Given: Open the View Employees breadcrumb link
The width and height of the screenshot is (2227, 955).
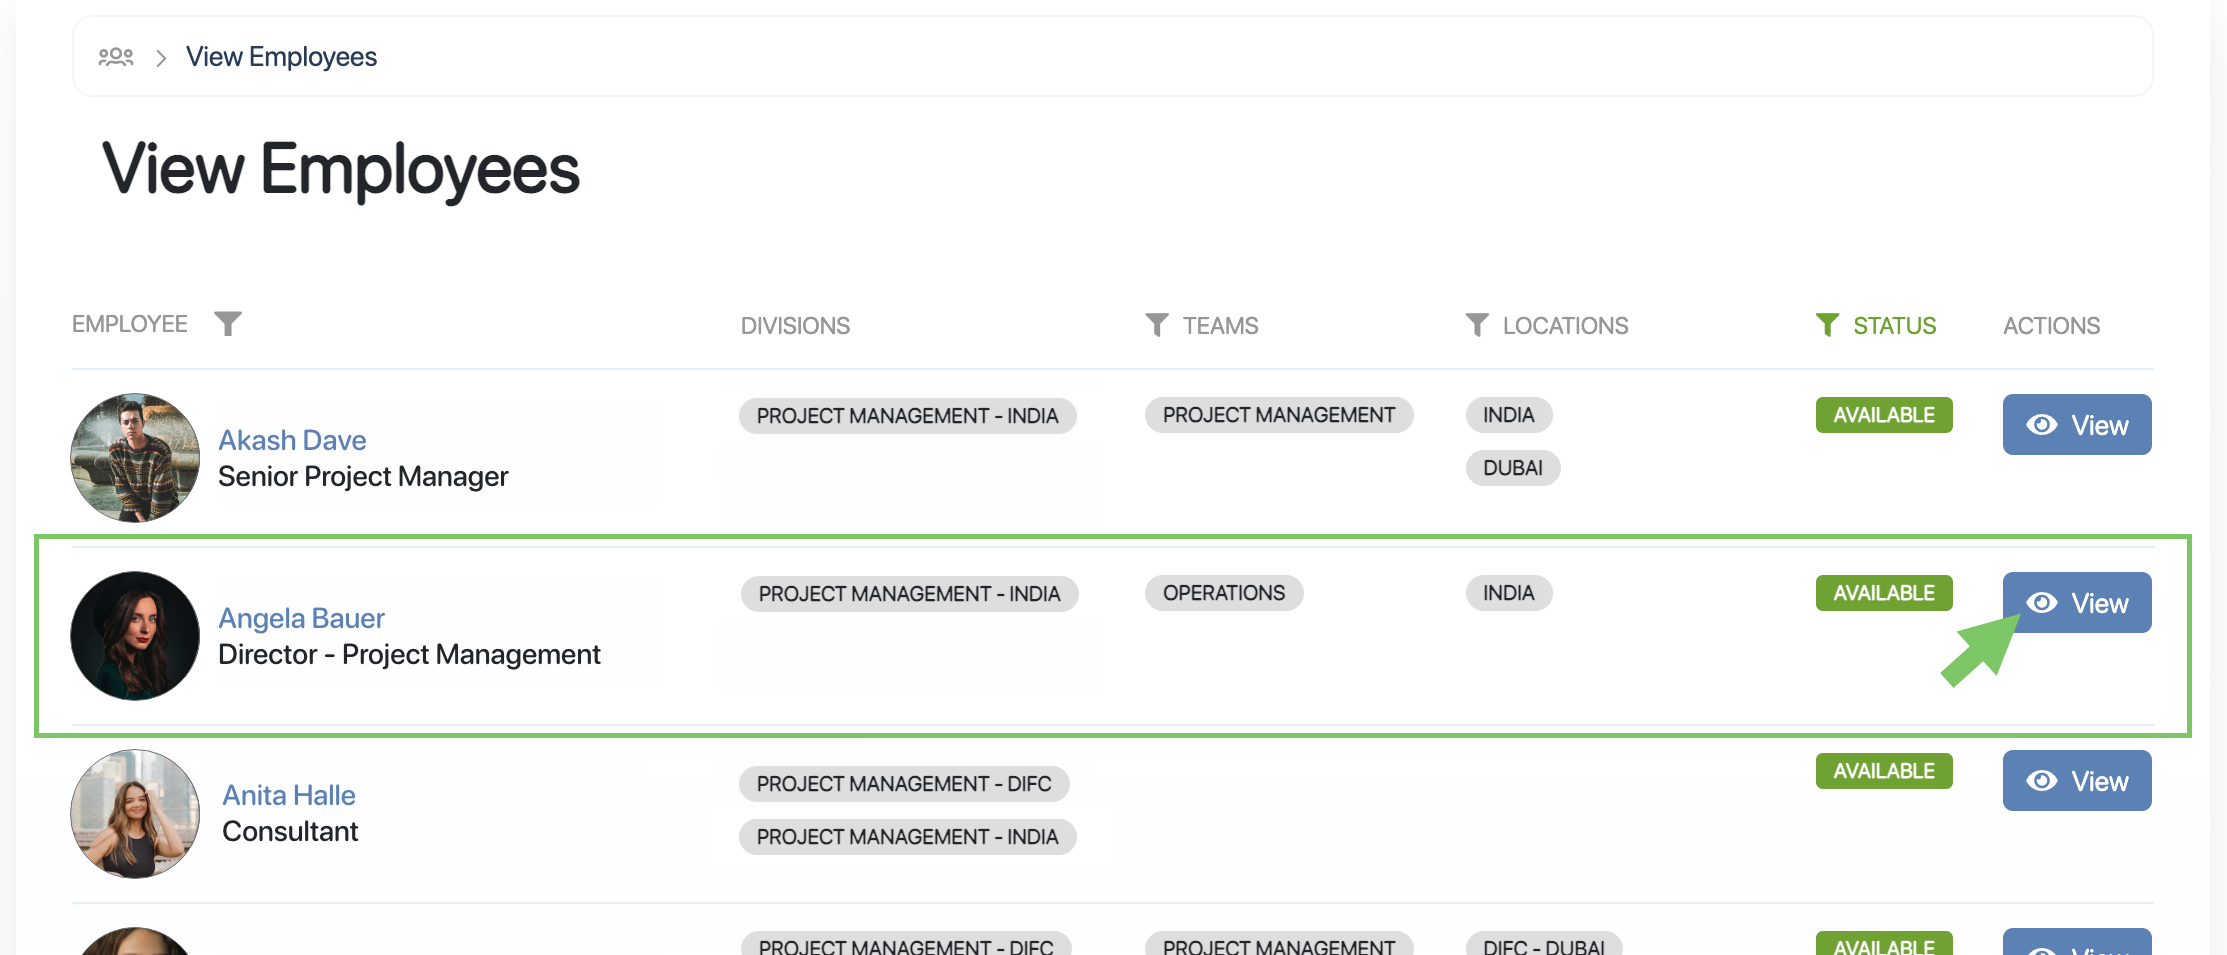Looking at the screenshot, I should pos(281,56).
